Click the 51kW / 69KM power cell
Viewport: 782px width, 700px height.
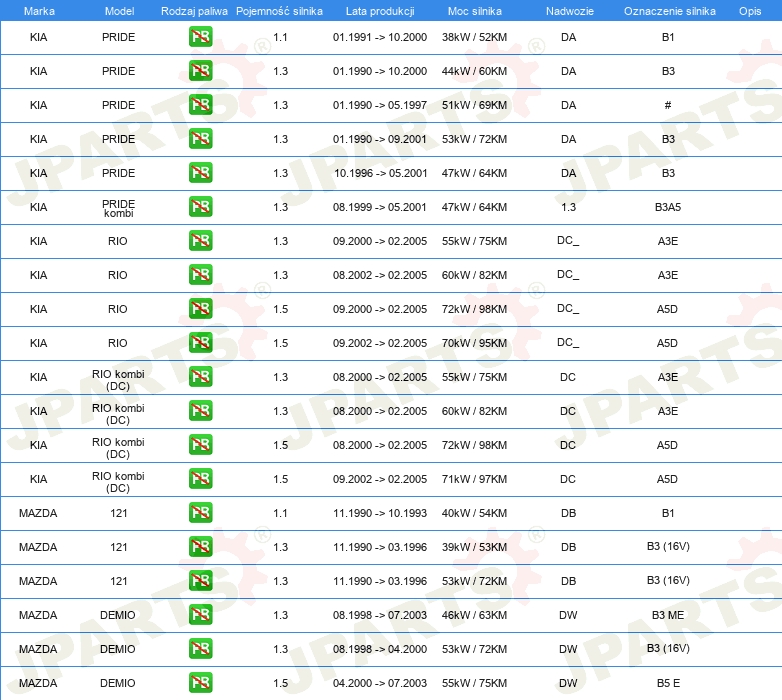pos(474,105)
